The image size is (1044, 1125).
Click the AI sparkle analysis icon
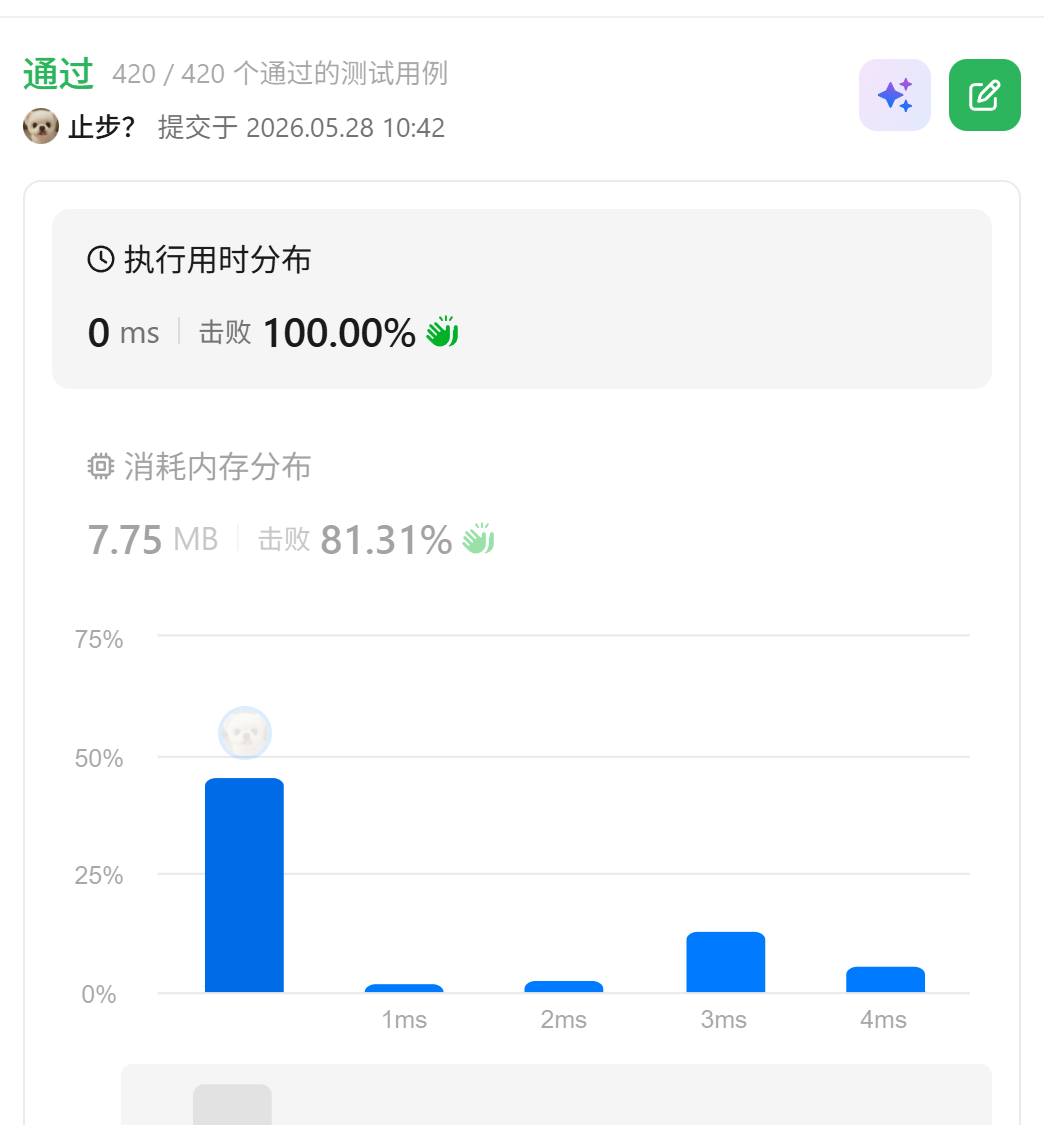coord(895,95)
